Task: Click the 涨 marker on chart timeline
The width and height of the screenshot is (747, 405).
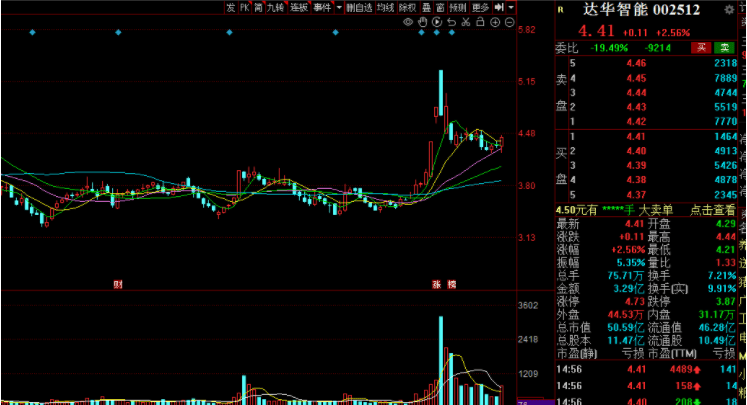Action: pyautogui.click(x=436, y=284)
